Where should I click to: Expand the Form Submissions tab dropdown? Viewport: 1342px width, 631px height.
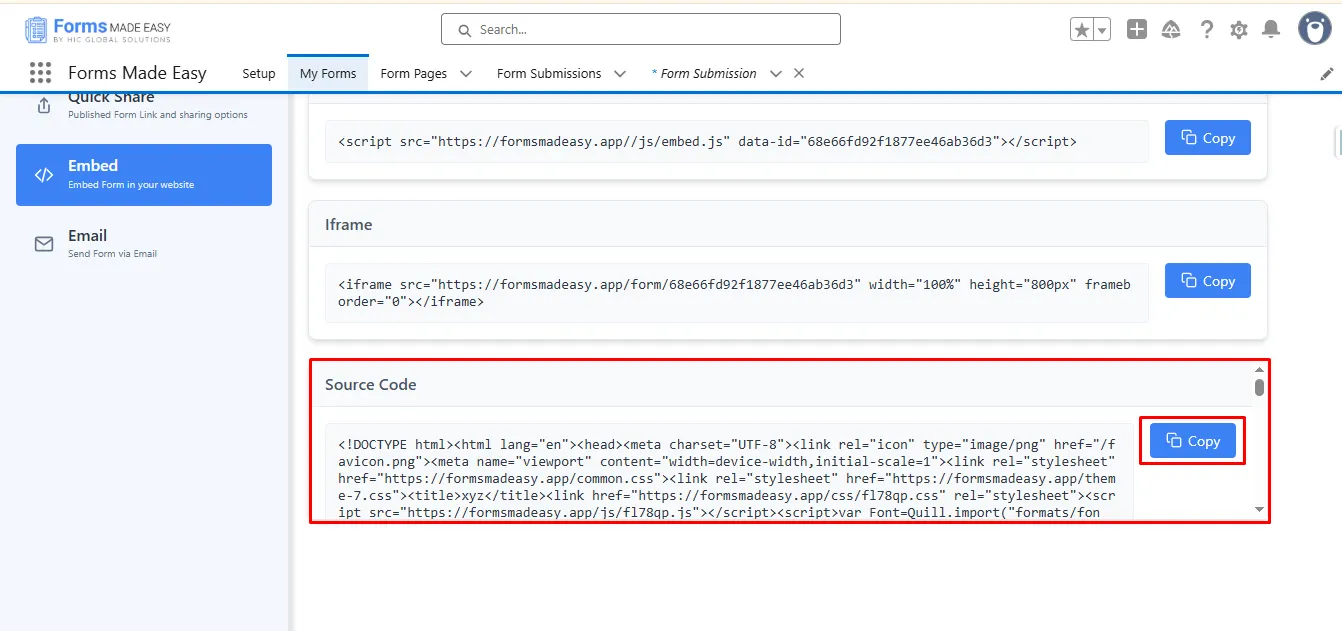click(x=620, y=74)
